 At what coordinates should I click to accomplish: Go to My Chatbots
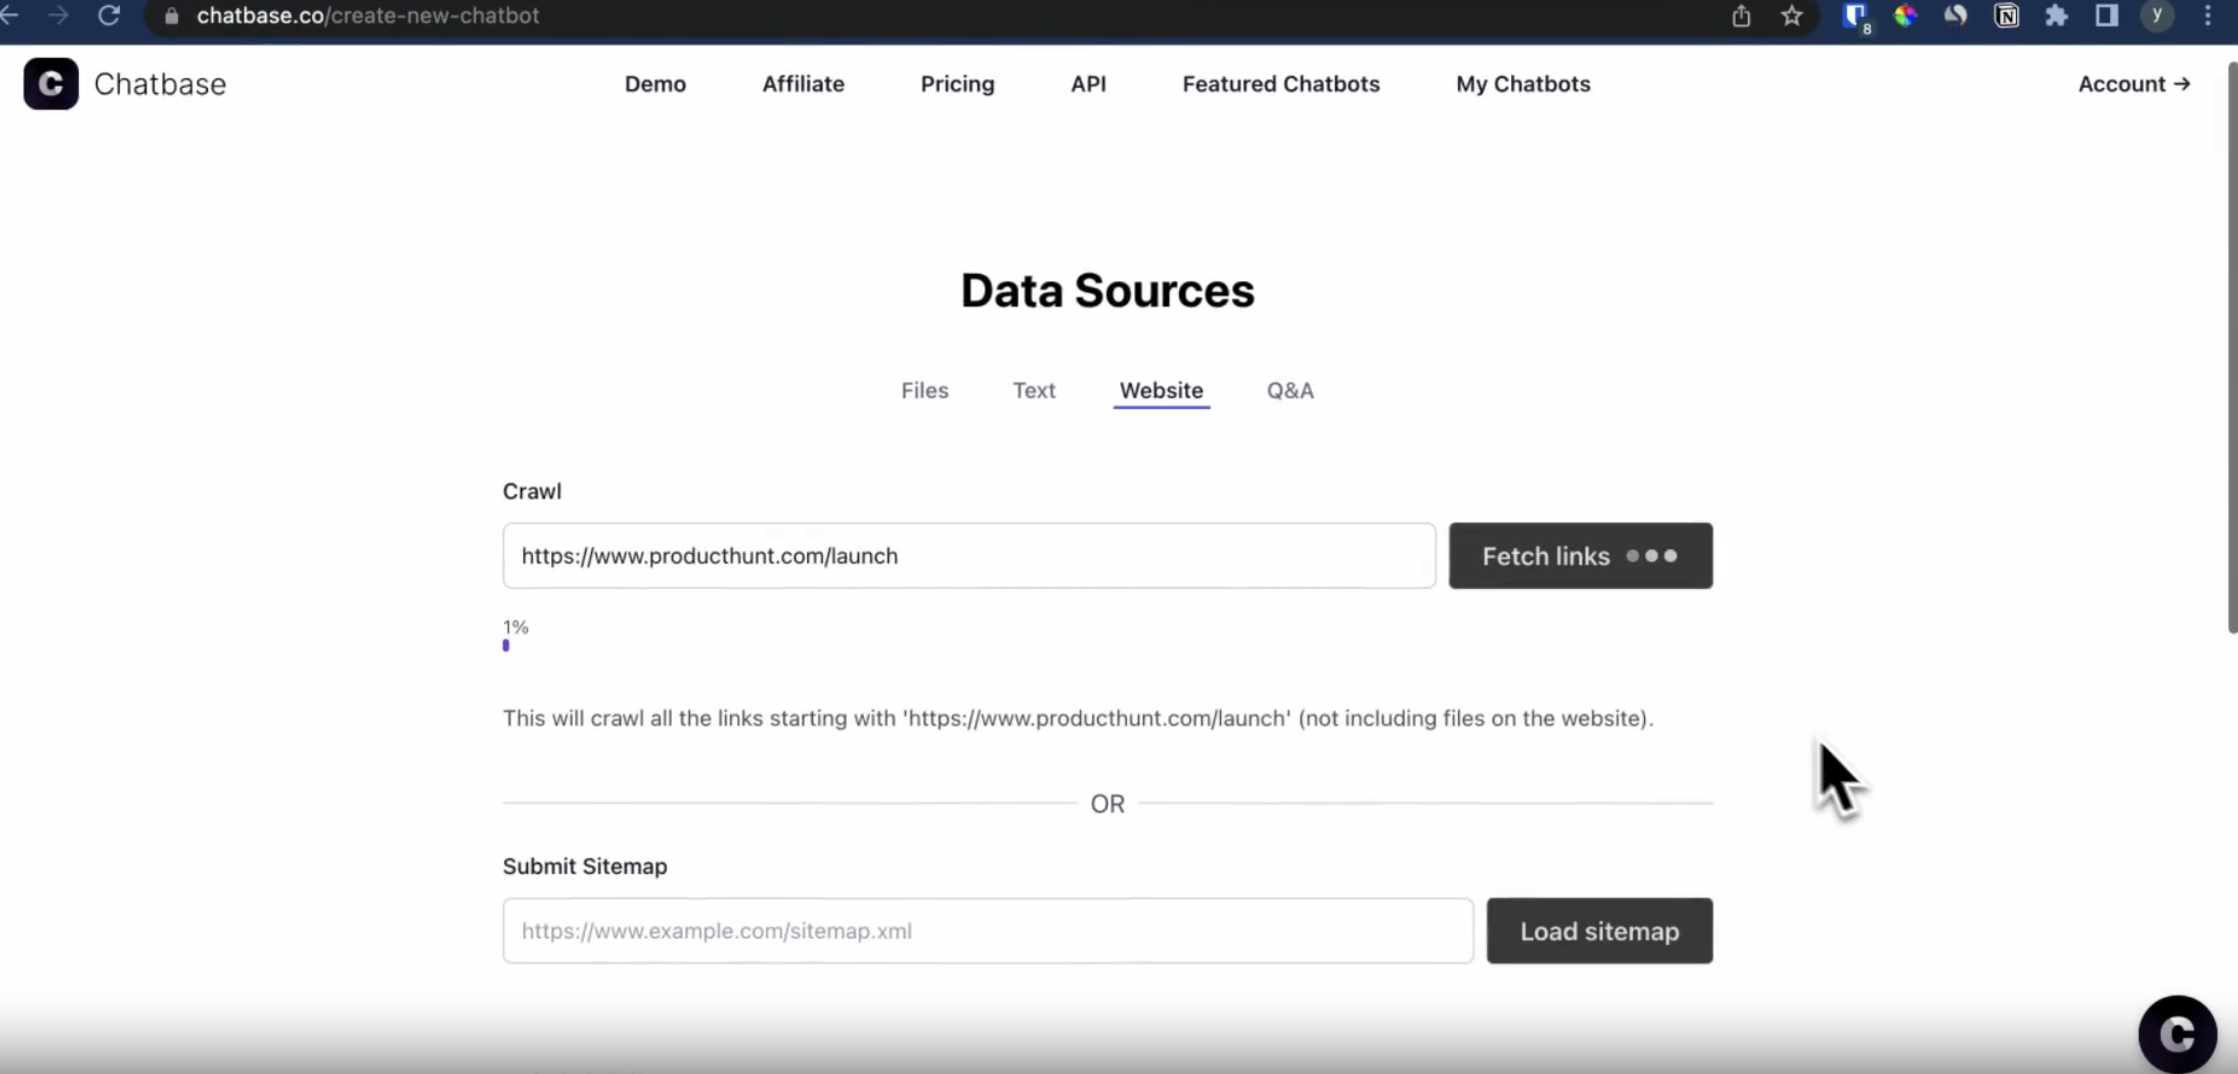[x=1522, y=84]
